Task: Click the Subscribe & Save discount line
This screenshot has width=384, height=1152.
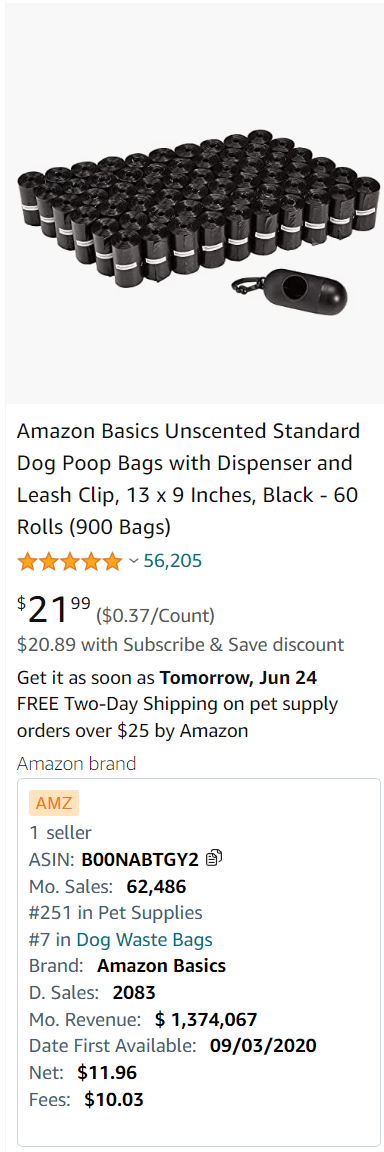Action: pyautogui.click(x=181, y=645)
